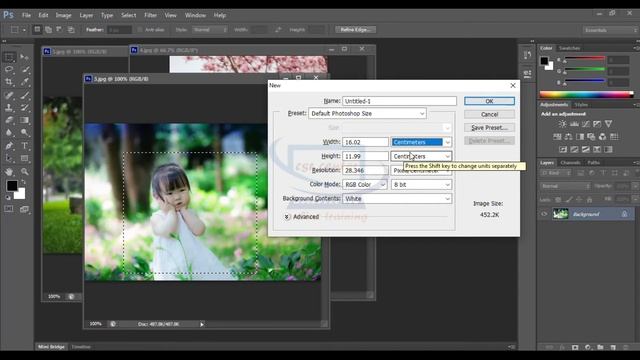Select the Move tool
The image size is (640, 360).
(24, 58)
